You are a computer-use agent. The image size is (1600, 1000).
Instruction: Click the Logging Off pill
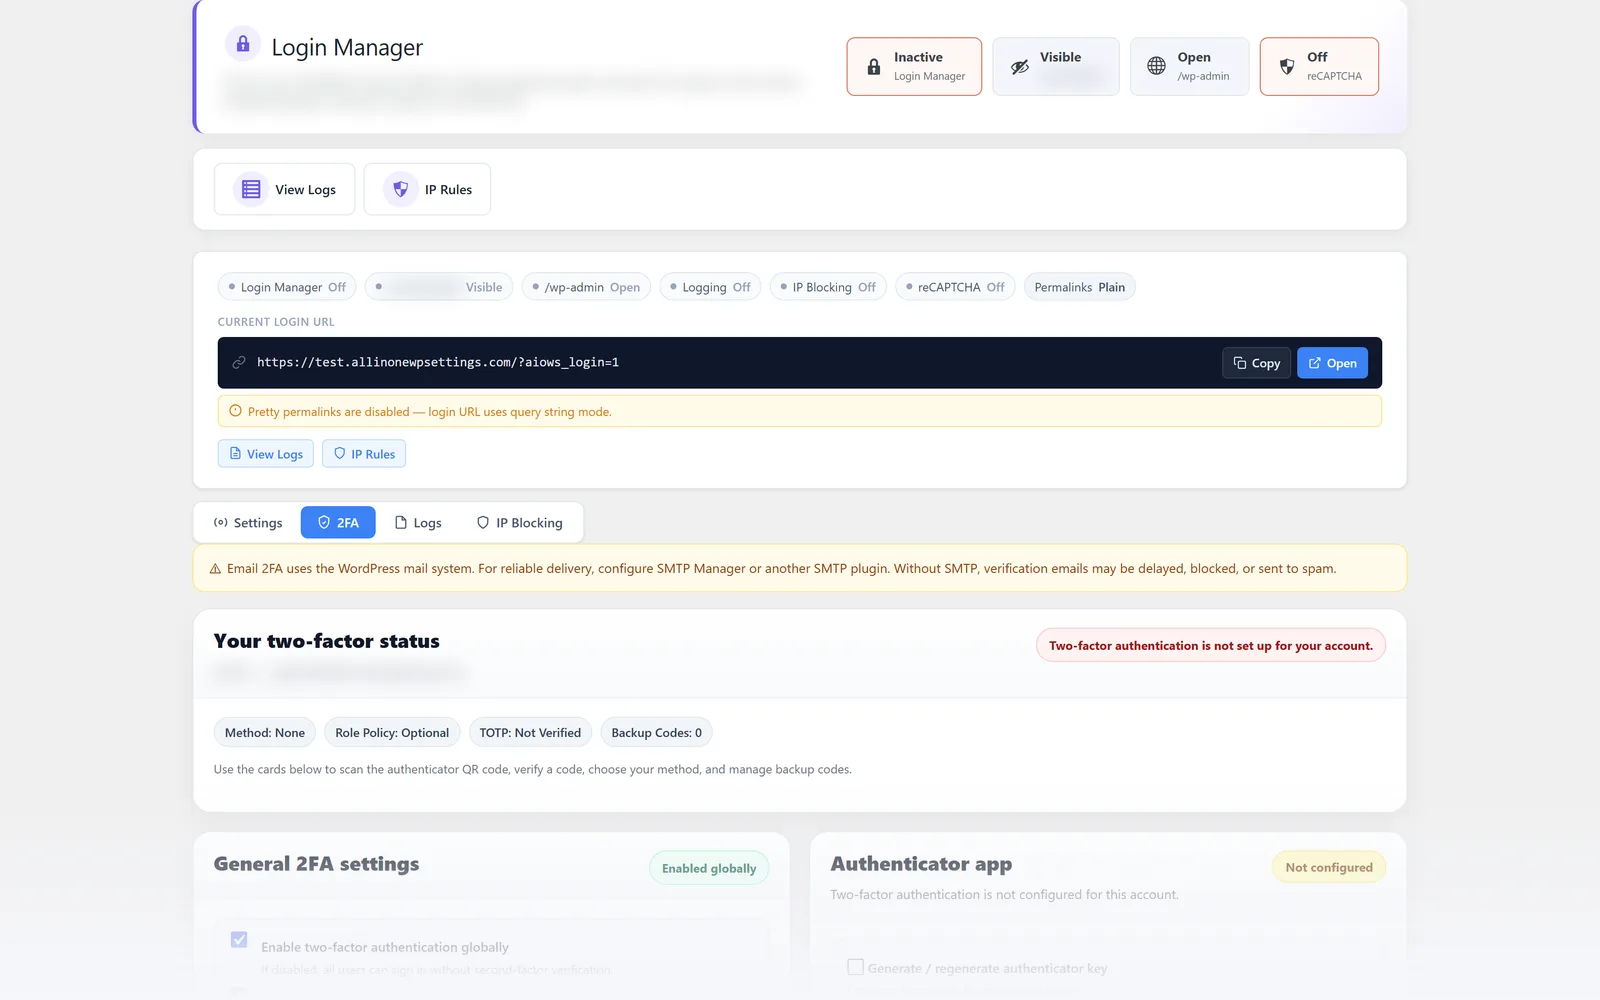coord(711,287)
